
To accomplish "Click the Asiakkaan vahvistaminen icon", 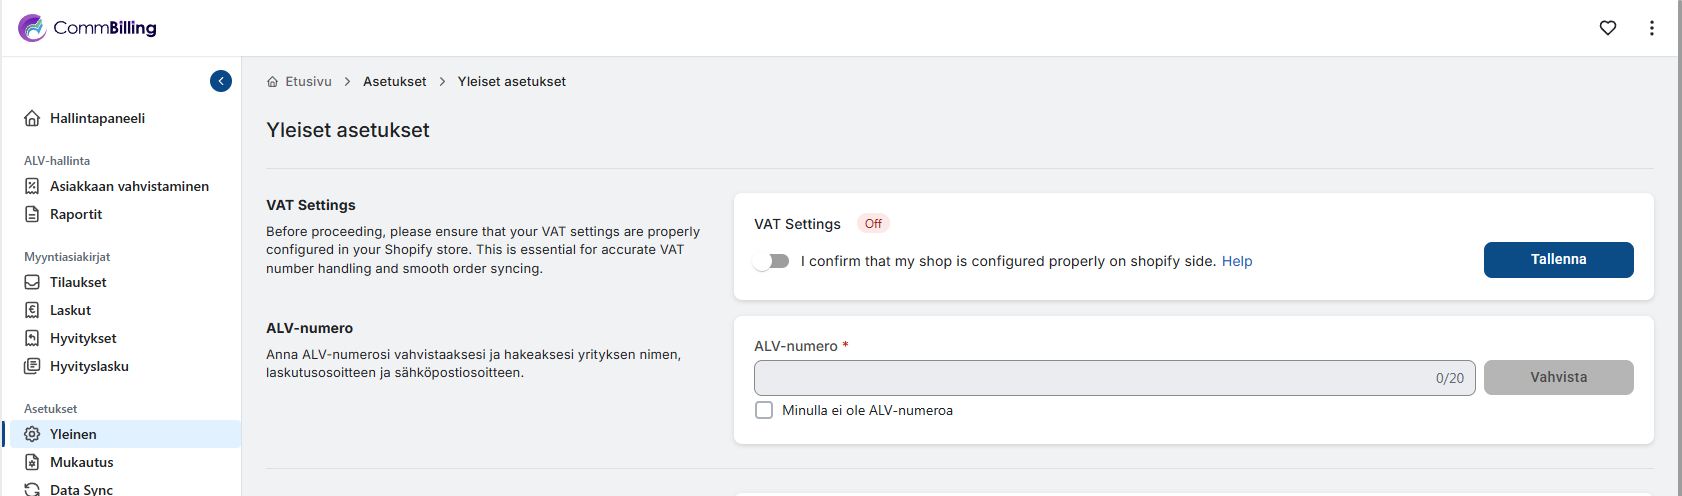I will coord(32,186).
